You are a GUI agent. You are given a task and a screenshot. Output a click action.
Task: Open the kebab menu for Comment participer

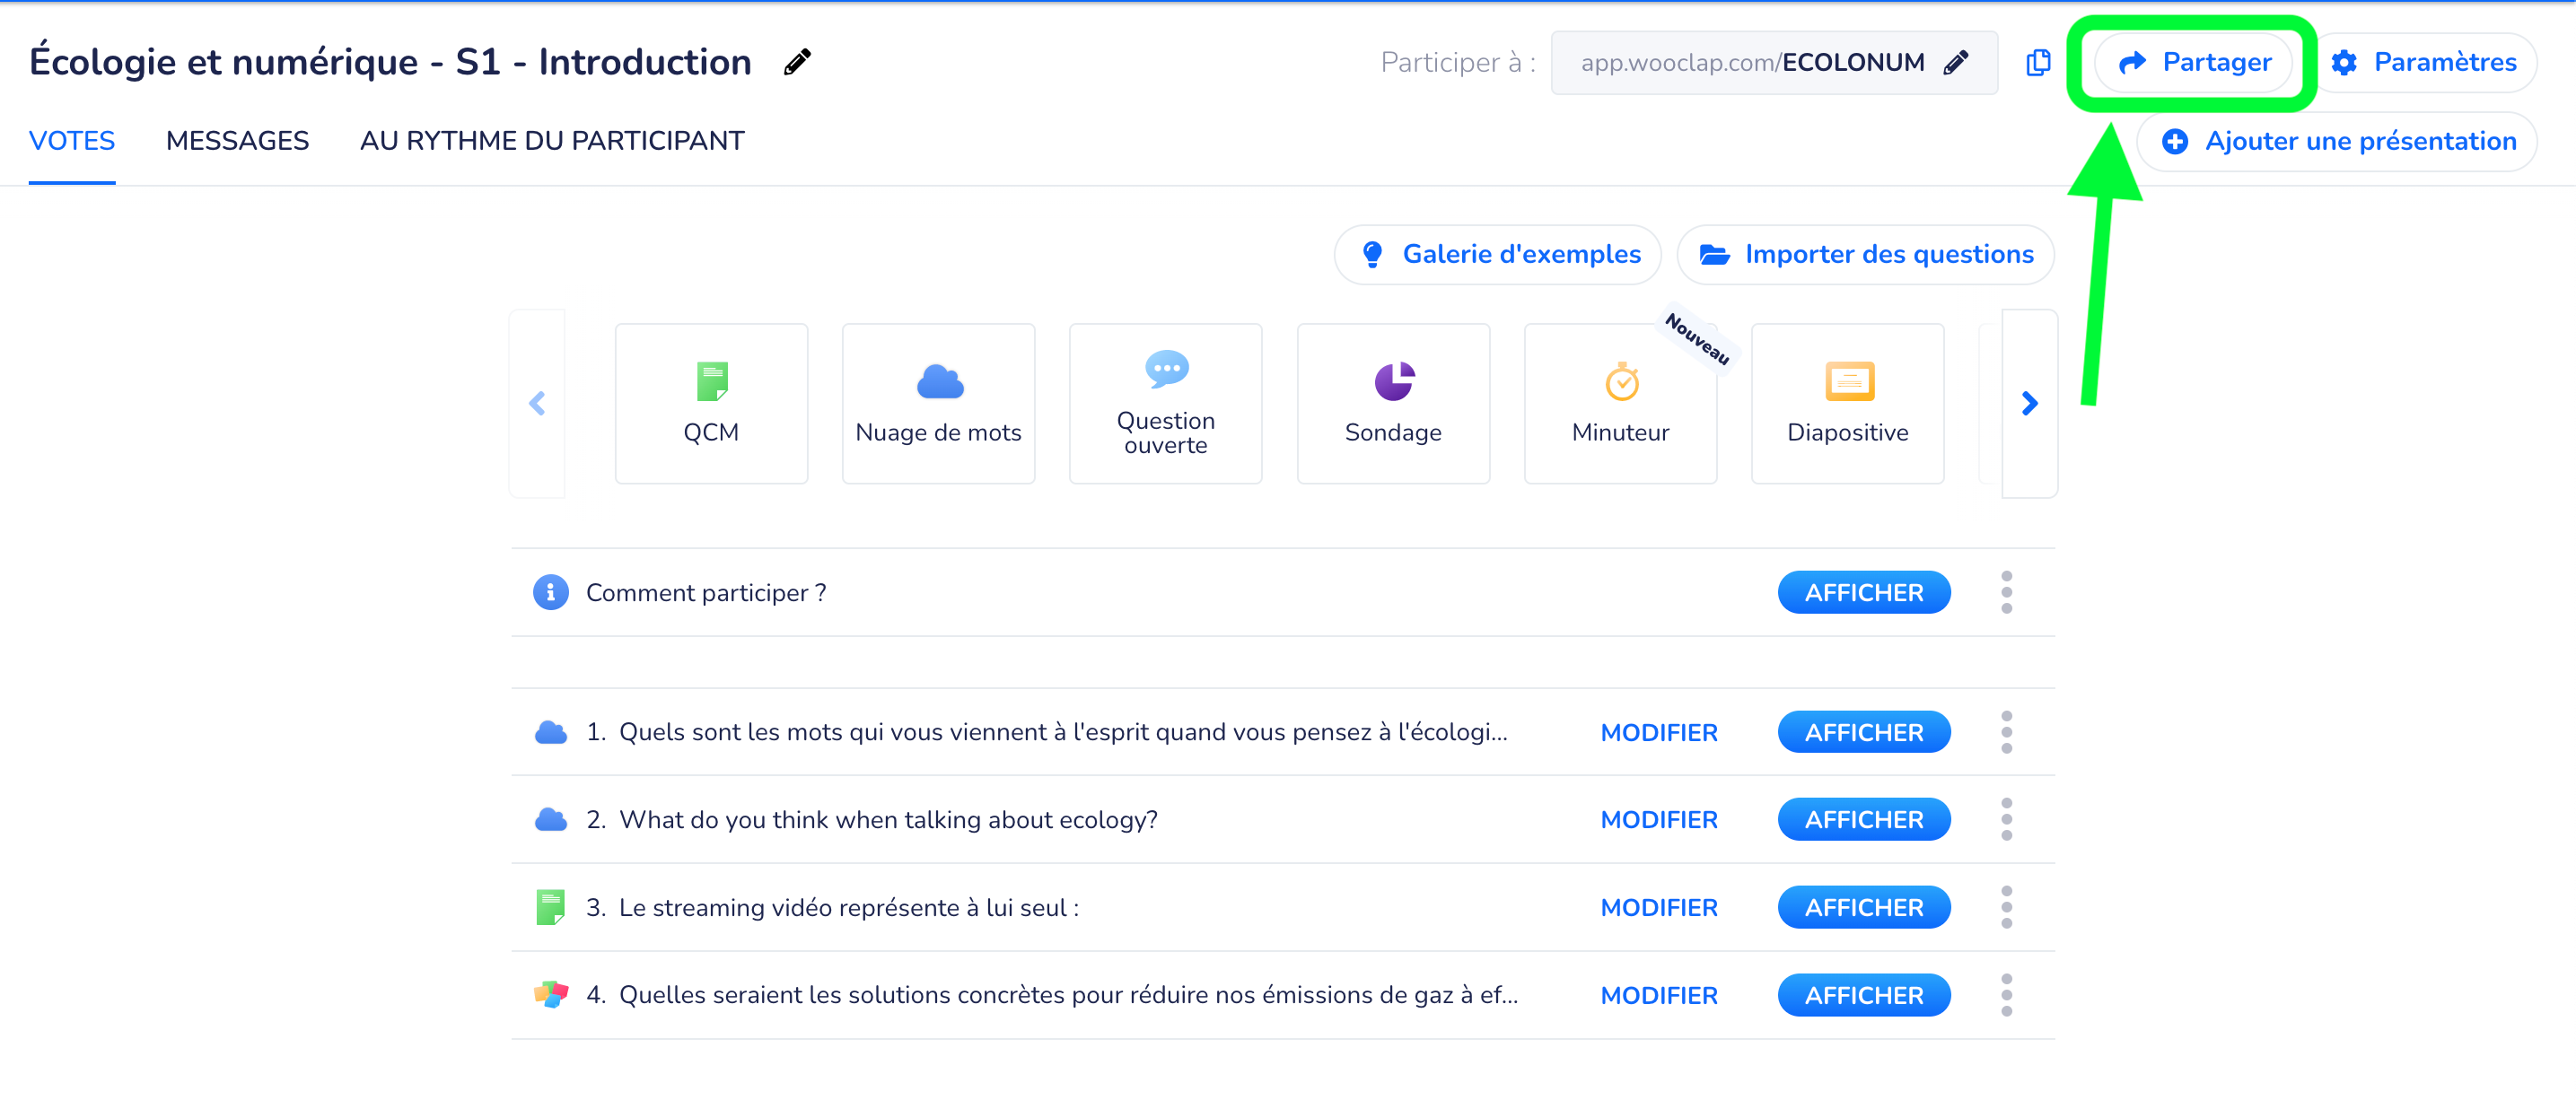[x=2007, y=591]
